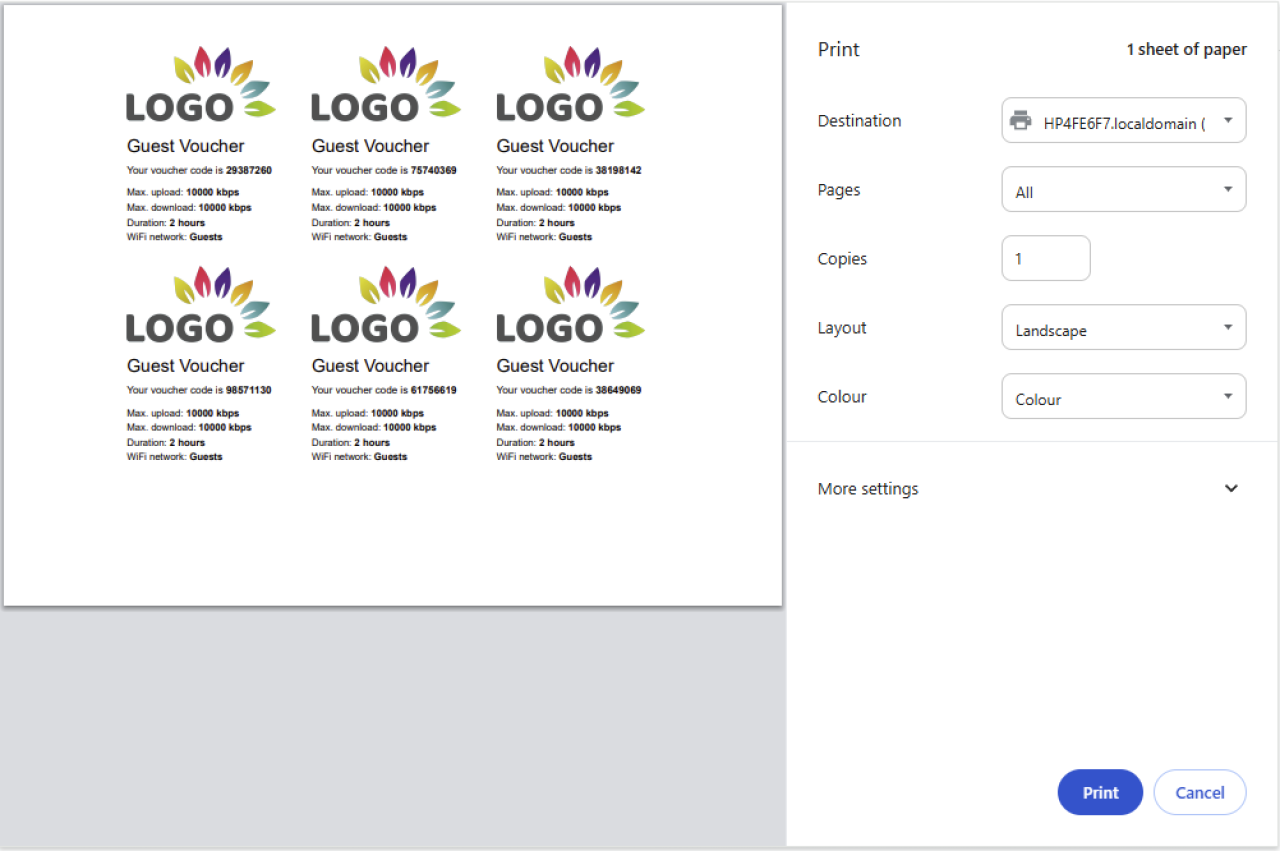Image resolution: width=1280 pixels, height=851 pixels.
Task: Open the Pages dropdown set to All
Action: (x=1123, y=190)
